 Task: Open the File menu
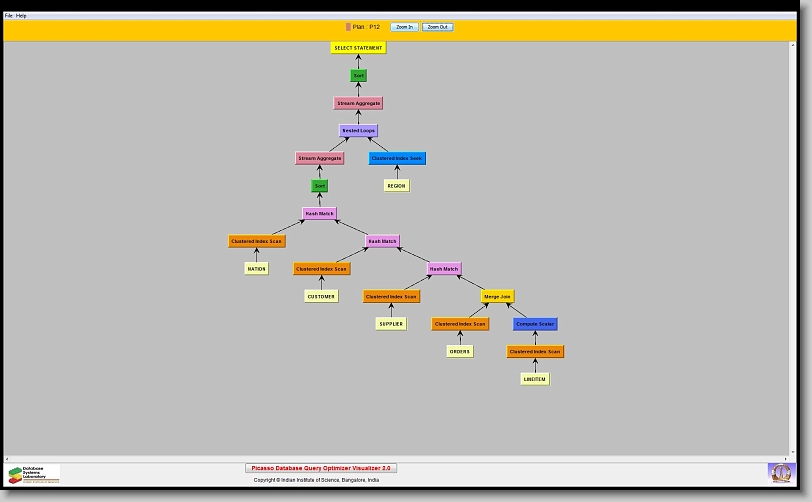[x=9, y=16]
